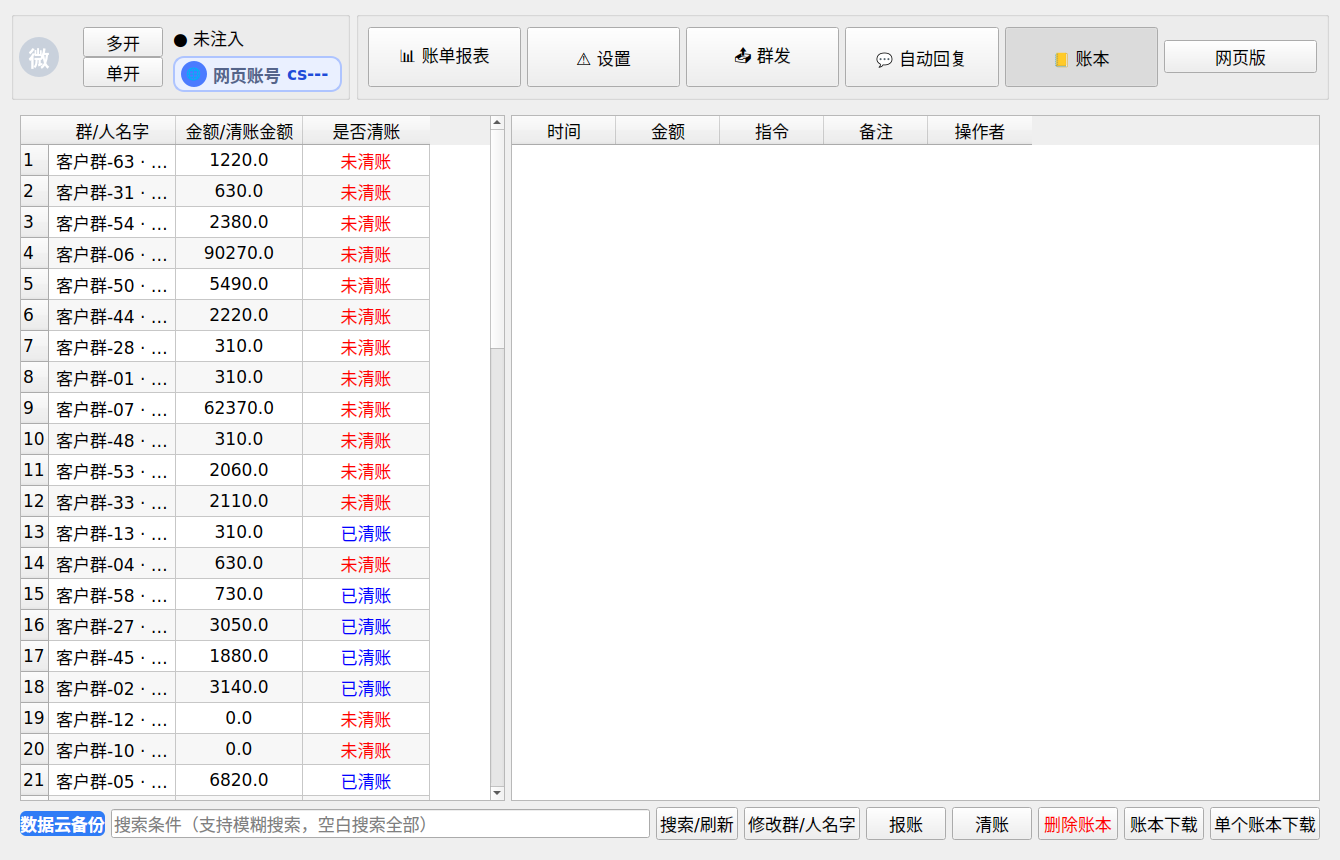Click the 多开 multi-open button
Screen dimensions: 1340x860
tap(123, 43)
